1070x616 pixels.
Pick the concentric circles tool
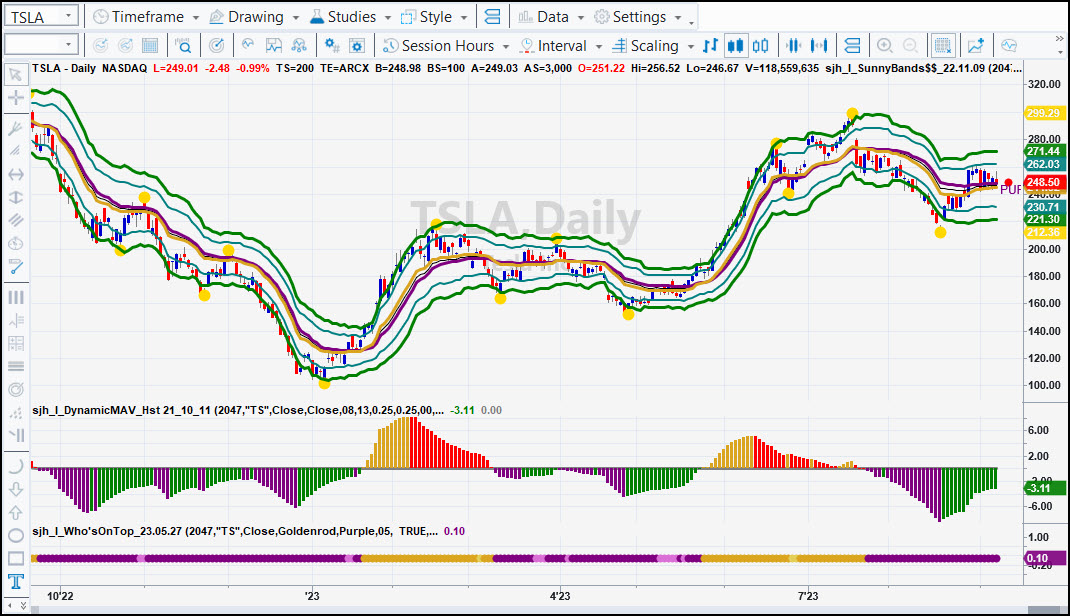pos(15,390)
